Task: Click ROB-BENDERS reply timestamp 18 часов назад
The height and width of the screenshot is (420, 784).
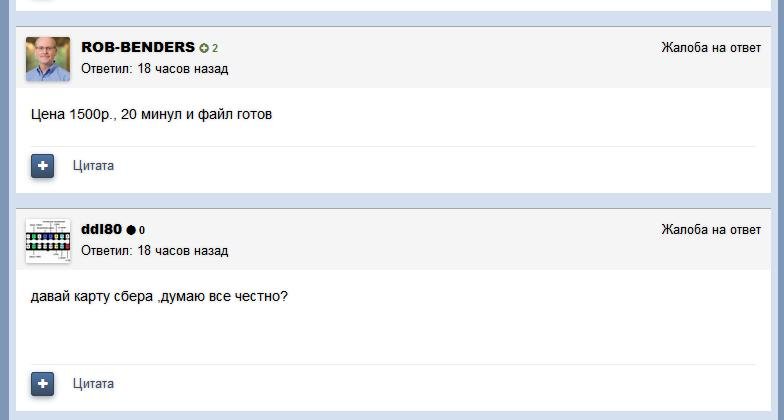Action: (x=182, y=68)
